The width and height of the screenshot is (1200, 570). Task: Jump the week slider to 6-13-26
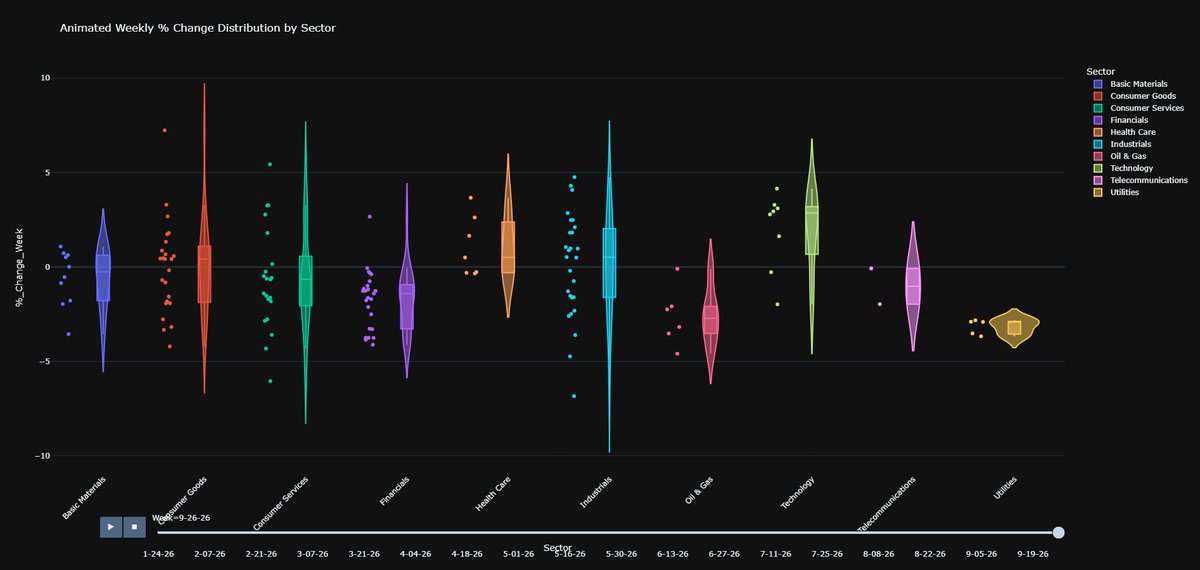674,553
